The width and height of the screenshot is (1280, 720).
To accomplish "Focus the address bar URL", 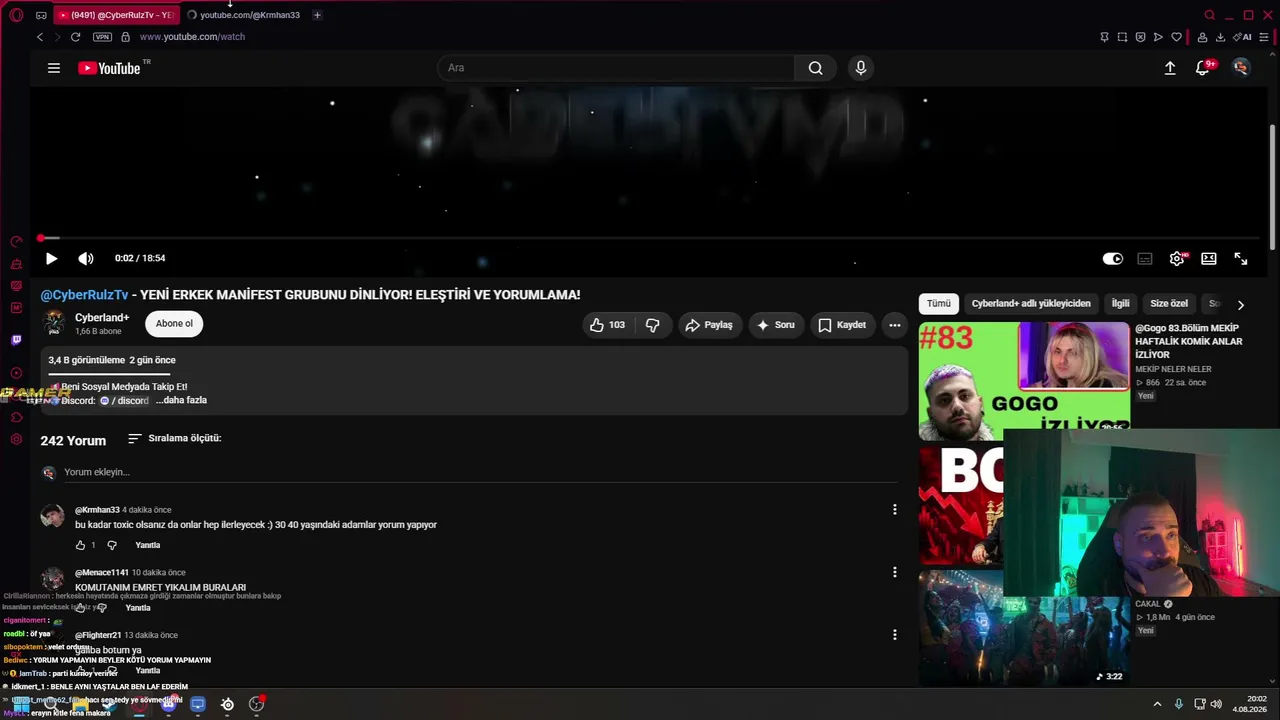I will pyautogui.click(x=192, y=37).
